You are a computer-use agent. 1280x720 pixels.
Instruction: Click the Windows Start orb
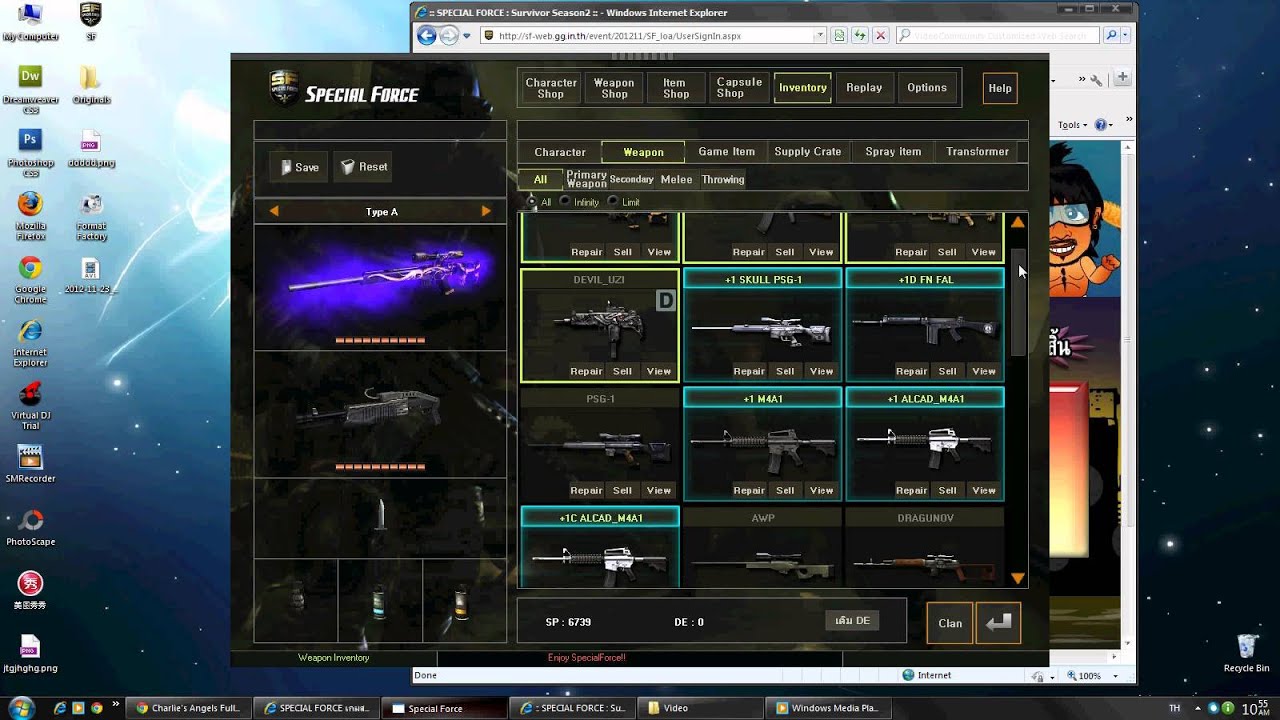pyautogui.click(x=21, y=707)
